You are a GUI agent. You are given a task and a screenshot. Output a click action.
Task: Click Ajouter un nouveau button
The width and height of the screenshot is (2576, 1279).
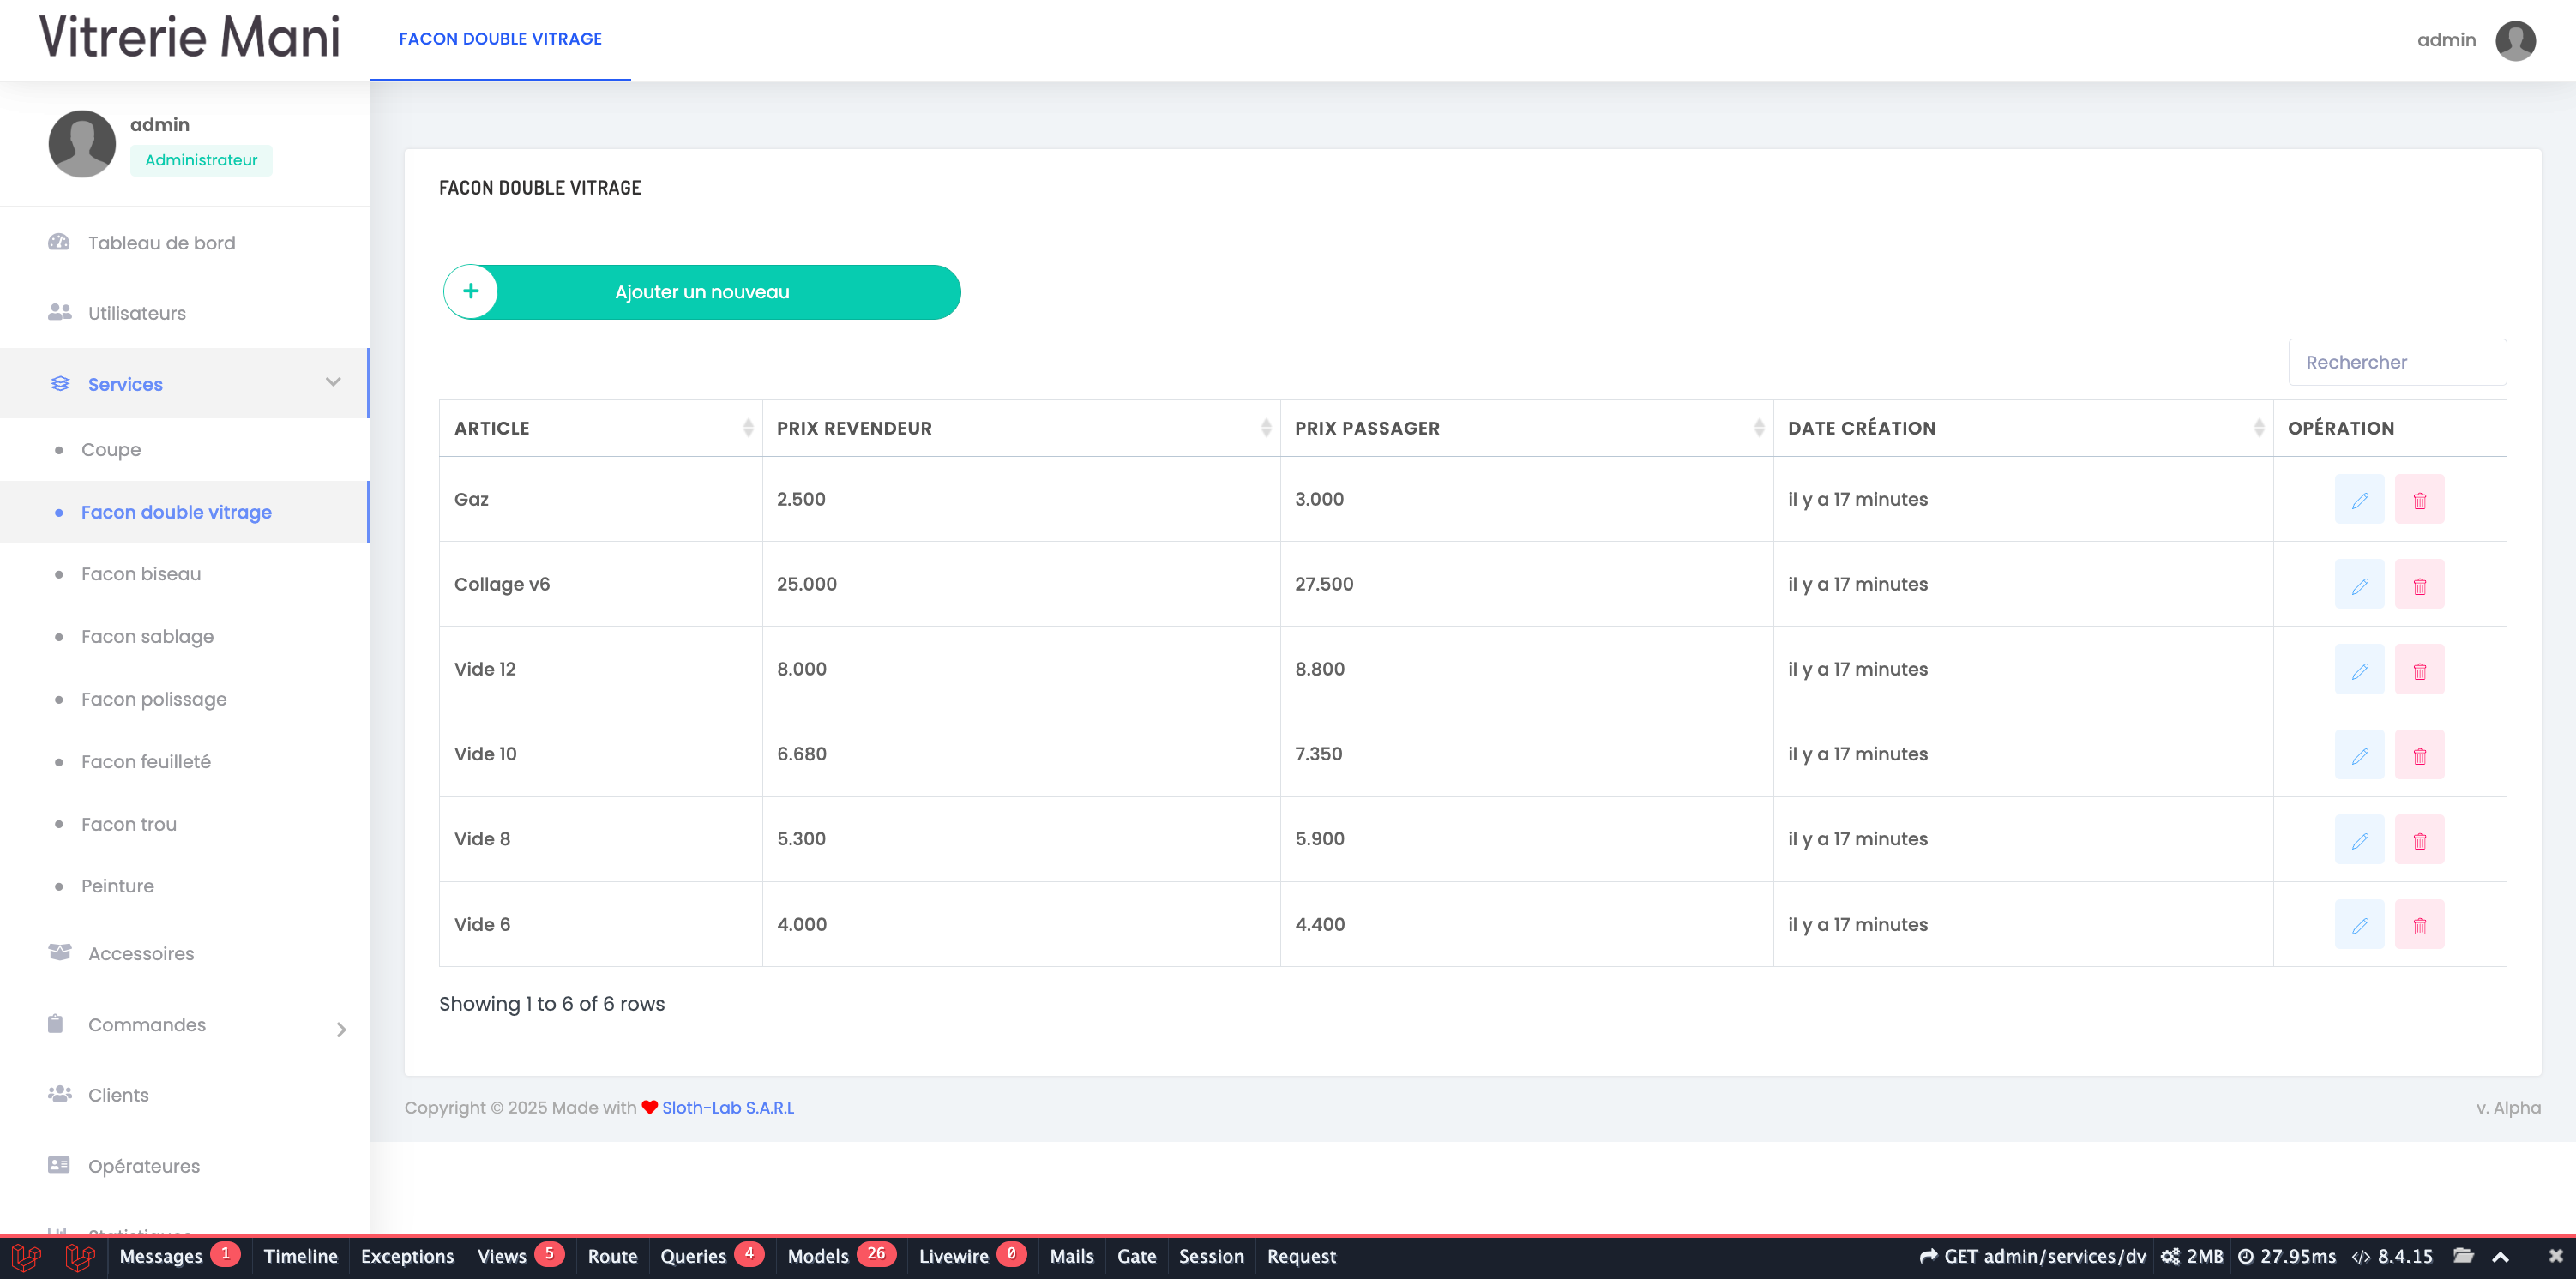tap(702, 292)
